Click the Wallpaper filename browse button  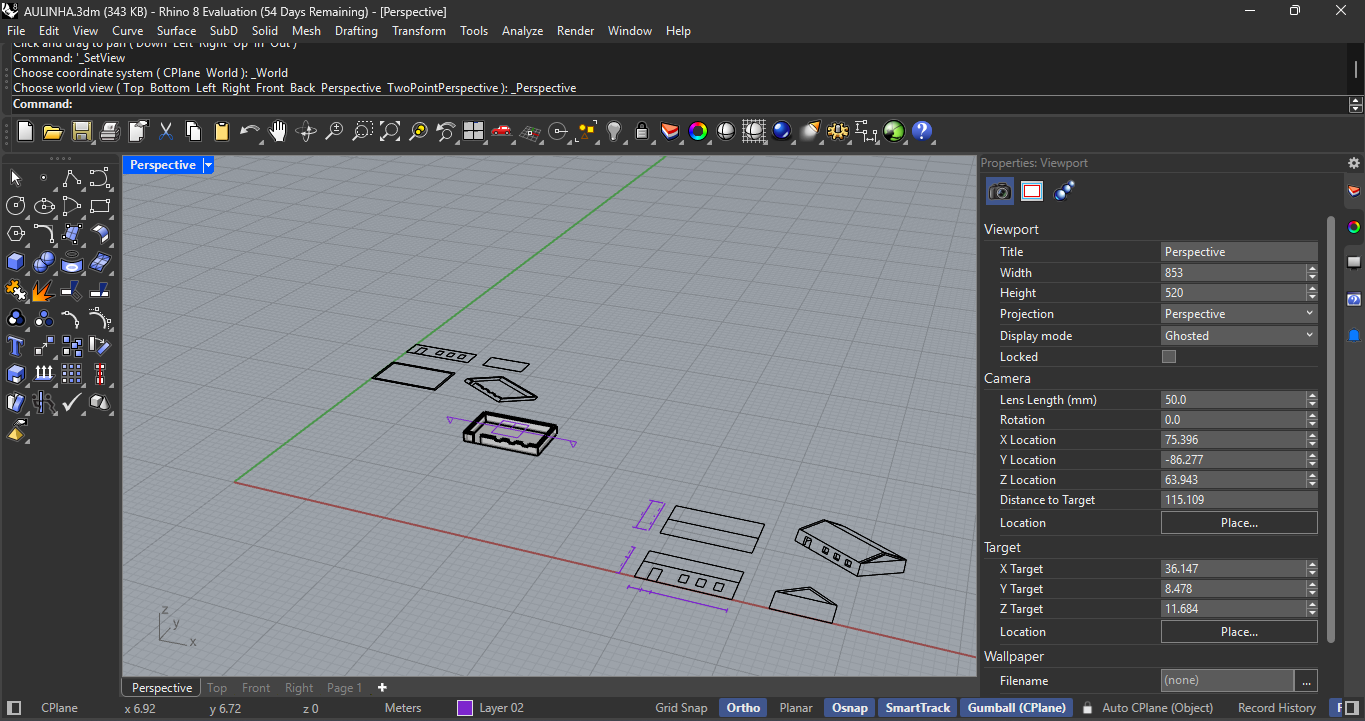pos(1306,680)
